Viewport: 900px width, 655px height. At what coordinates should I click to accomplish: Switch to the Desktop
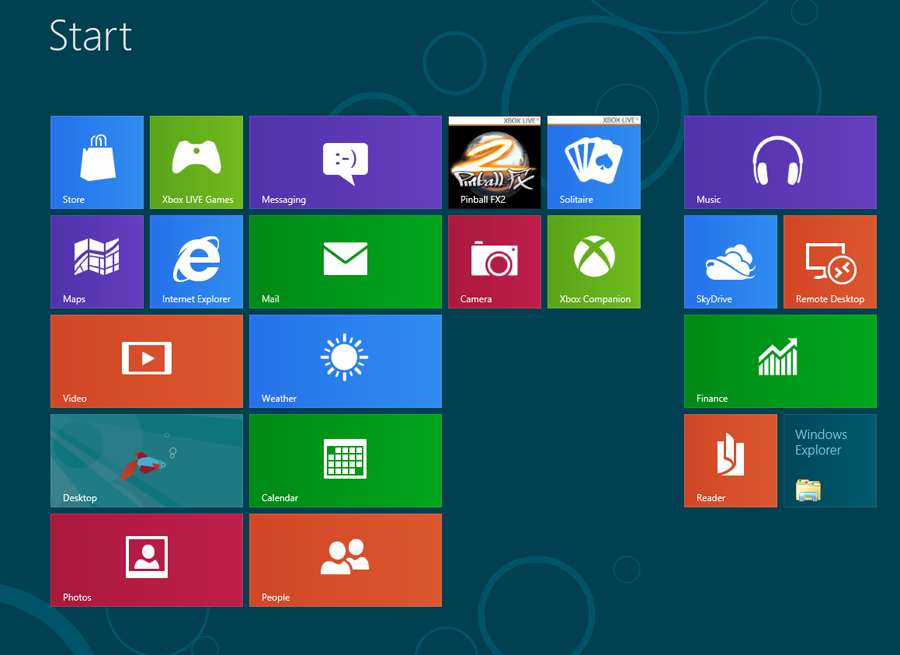coord(146,461)
